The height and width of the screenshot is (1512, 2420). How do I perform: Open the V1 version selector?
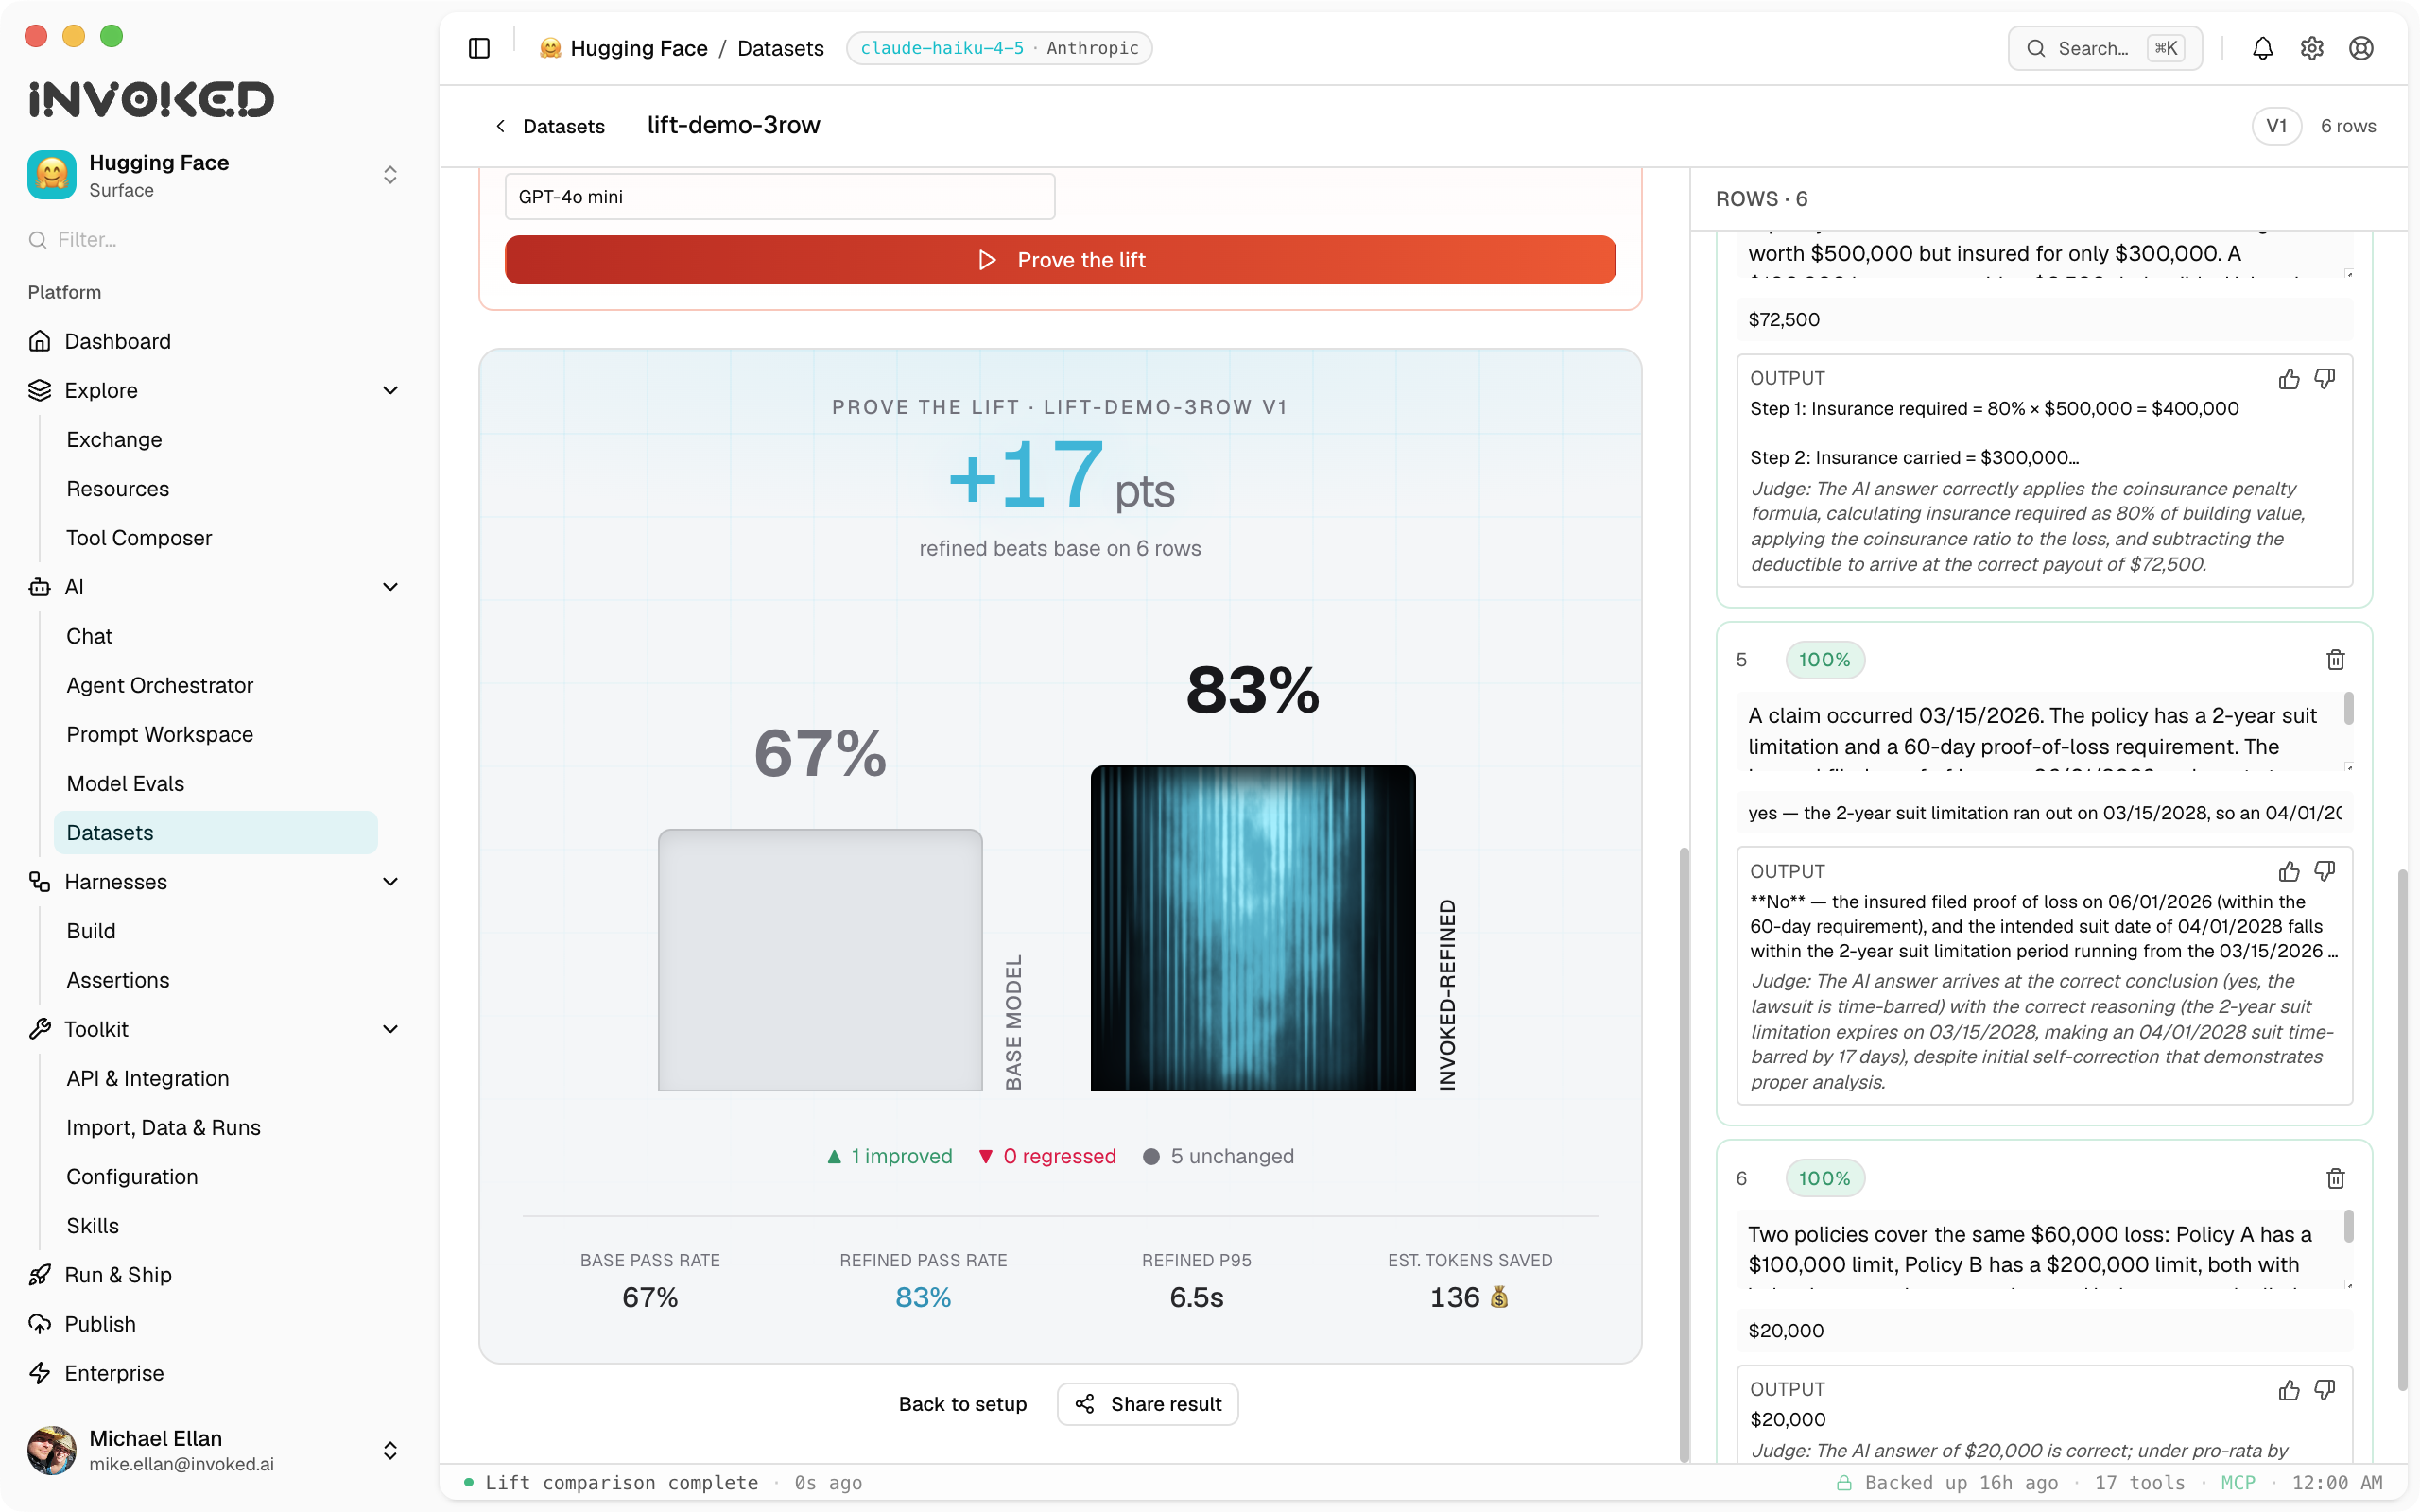point(2276,126)
